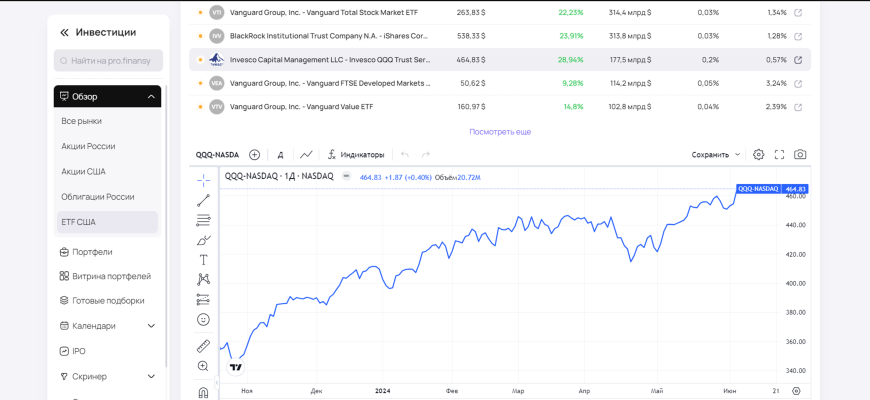
Task: Open the Индикаторы button
Action: coord(356,155)
